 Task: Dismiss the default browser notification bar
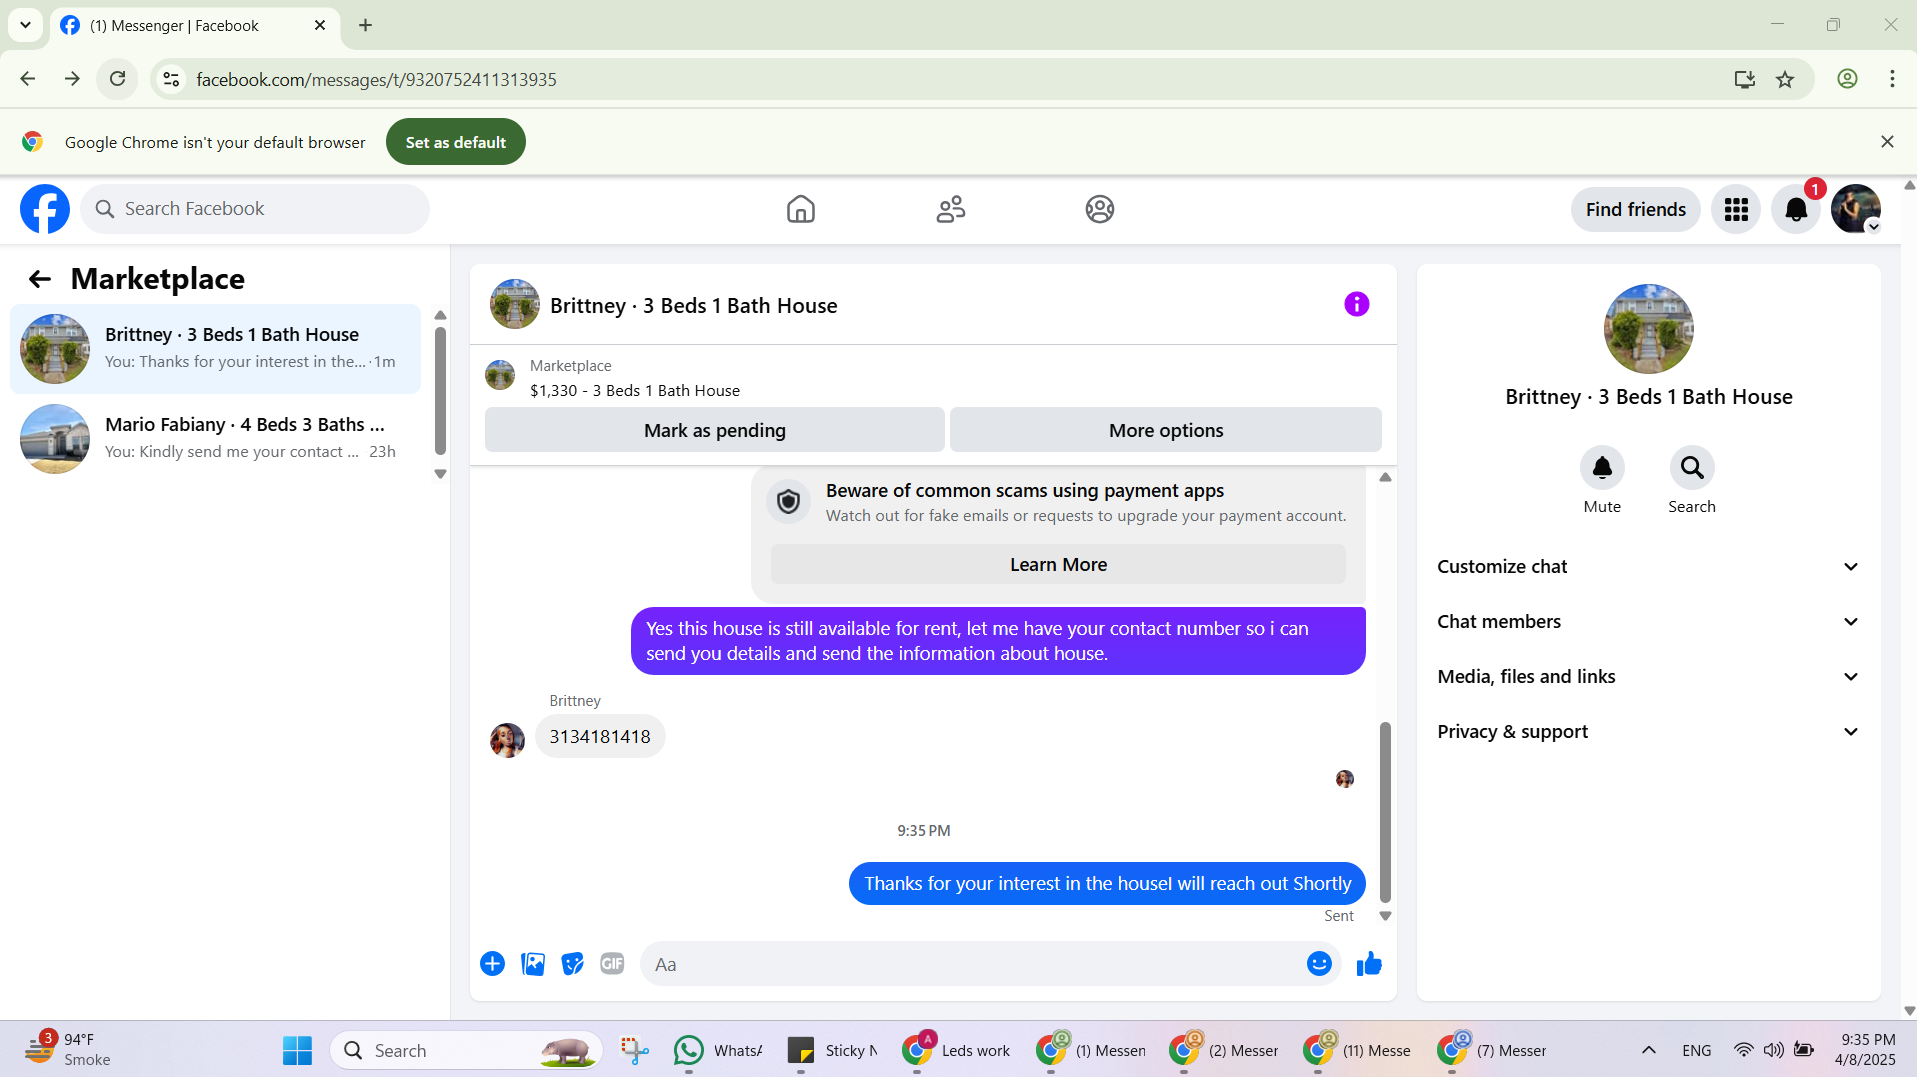[x=1887, y=142]
